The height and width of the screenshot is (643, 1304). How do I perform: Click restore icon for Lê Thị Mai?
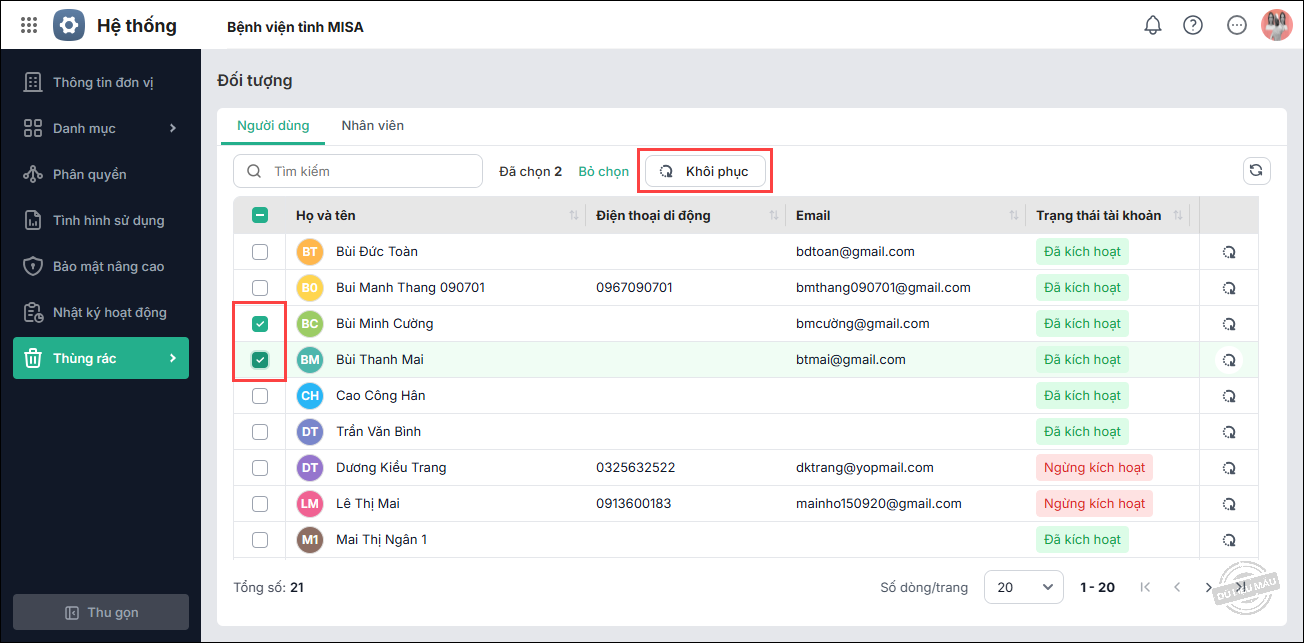(x=1229, y=504)
